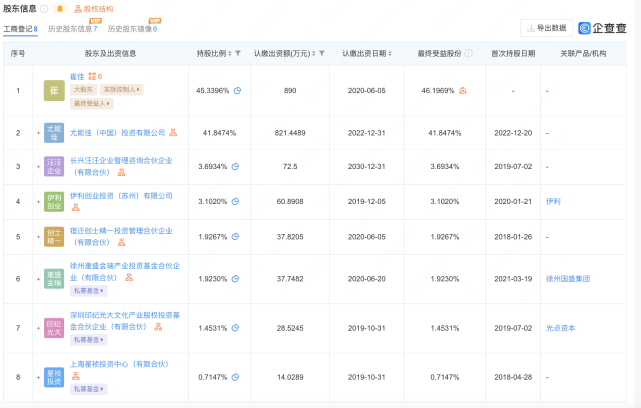The width and height of the screenshot is (641, 408).
Task: Open 尤妮佳（中国）投资有限公司 link
Action: point(118,133)
